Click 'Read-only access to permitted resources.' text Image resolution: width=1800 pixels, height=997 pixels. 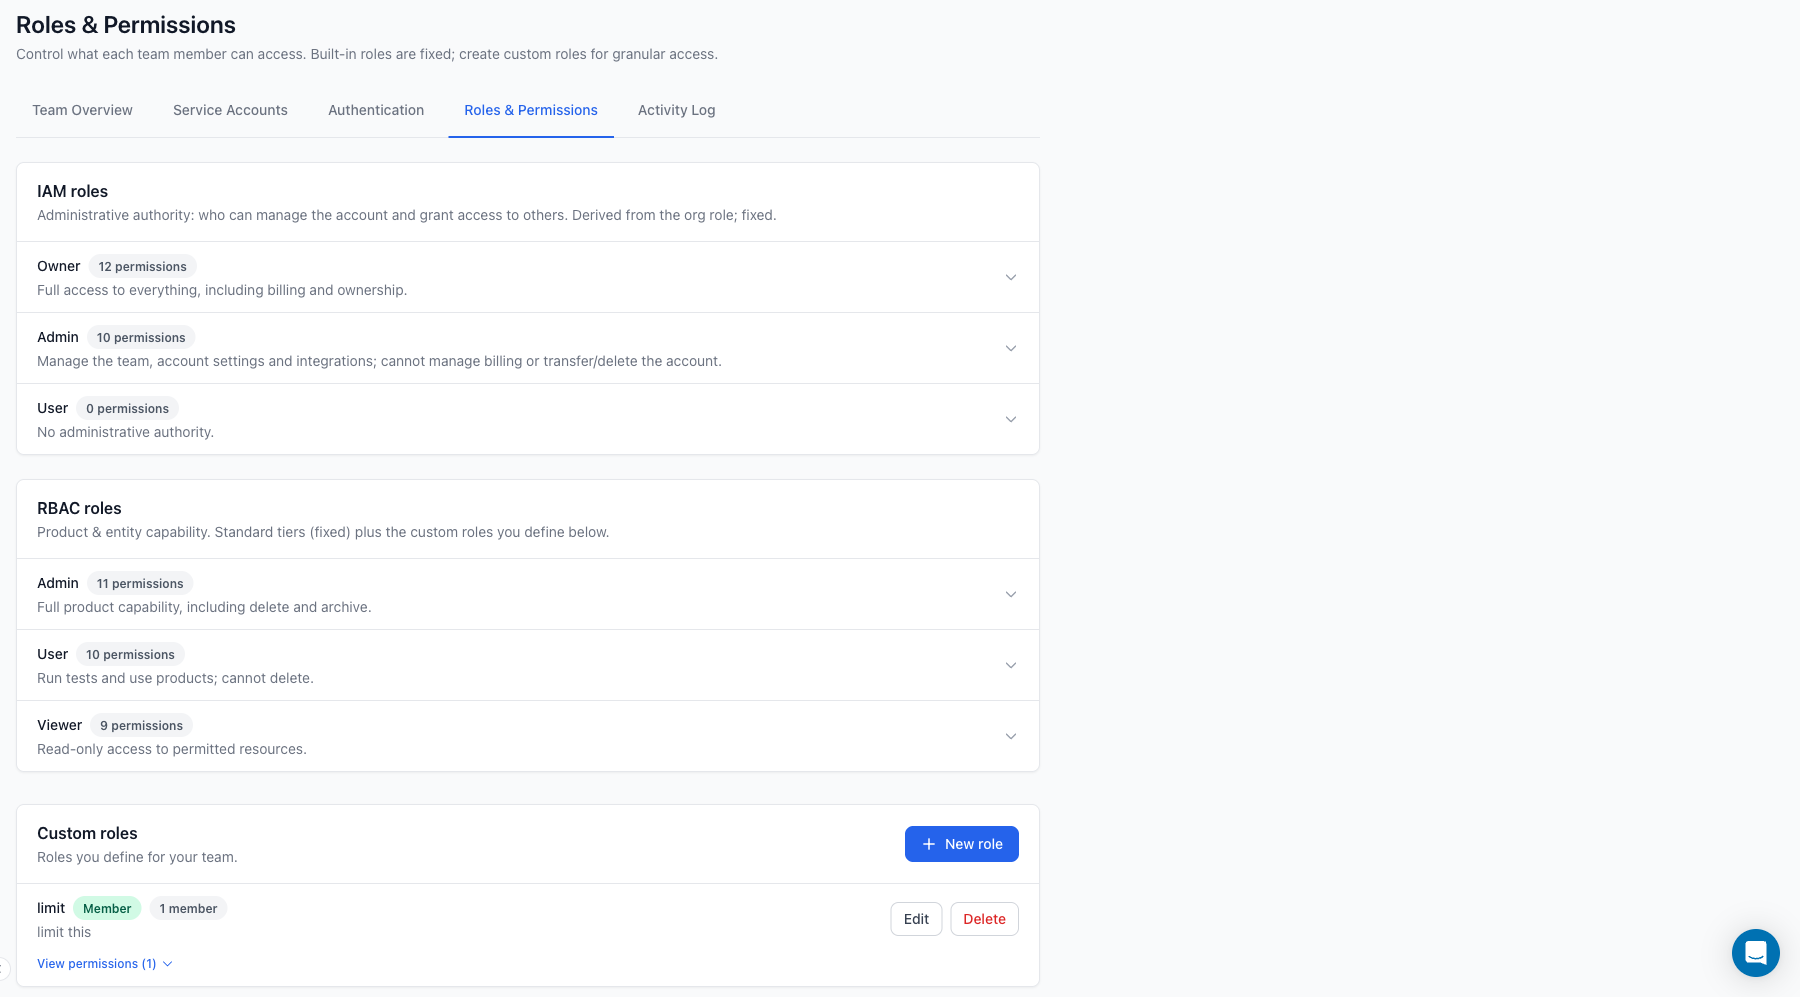coord(172,749)
